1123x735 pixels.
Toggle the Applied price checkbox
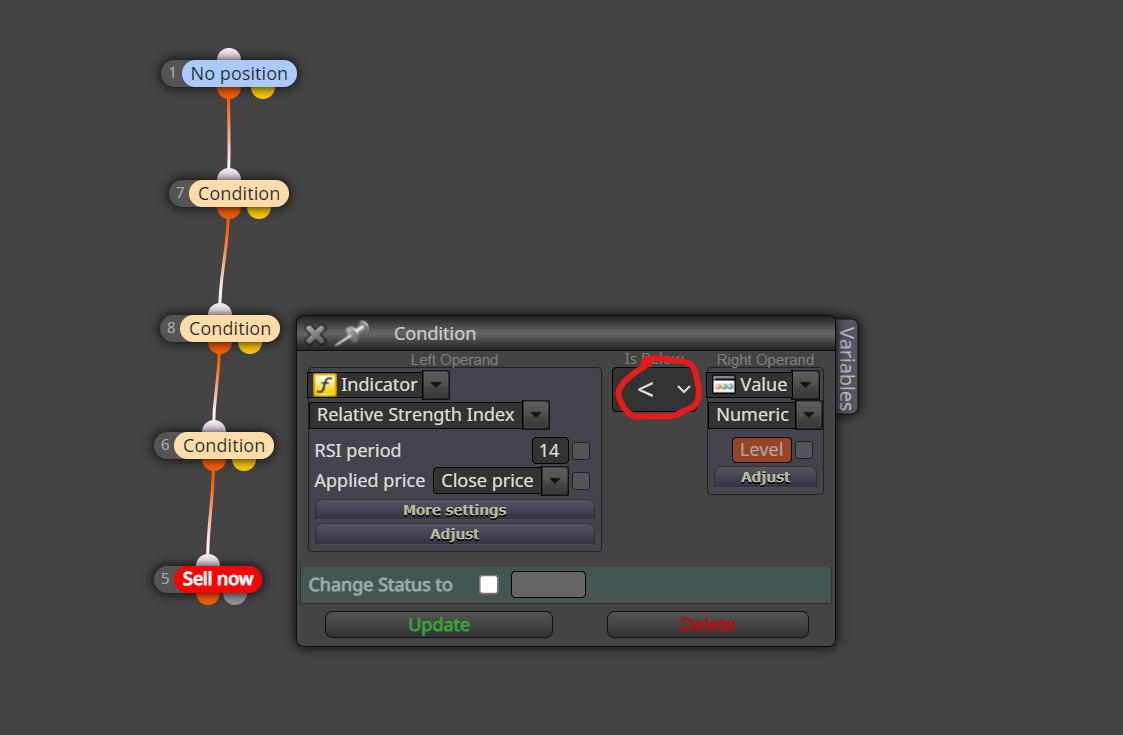point(581,481)
